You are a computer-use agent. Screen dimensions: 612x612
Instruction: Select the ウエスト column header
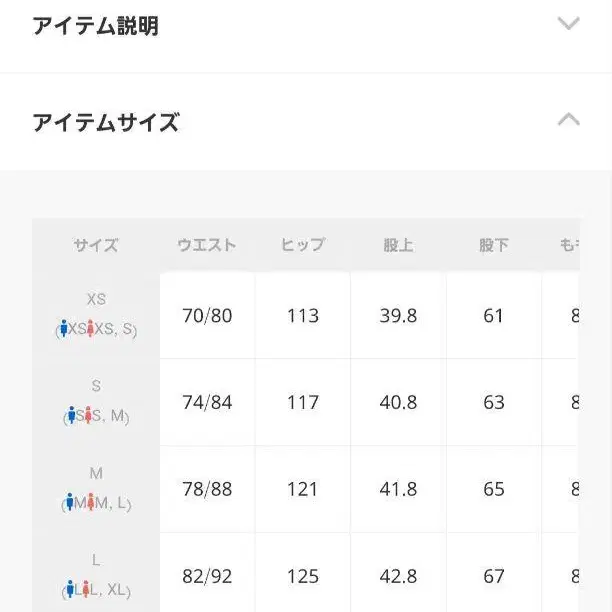coord(207,245)
